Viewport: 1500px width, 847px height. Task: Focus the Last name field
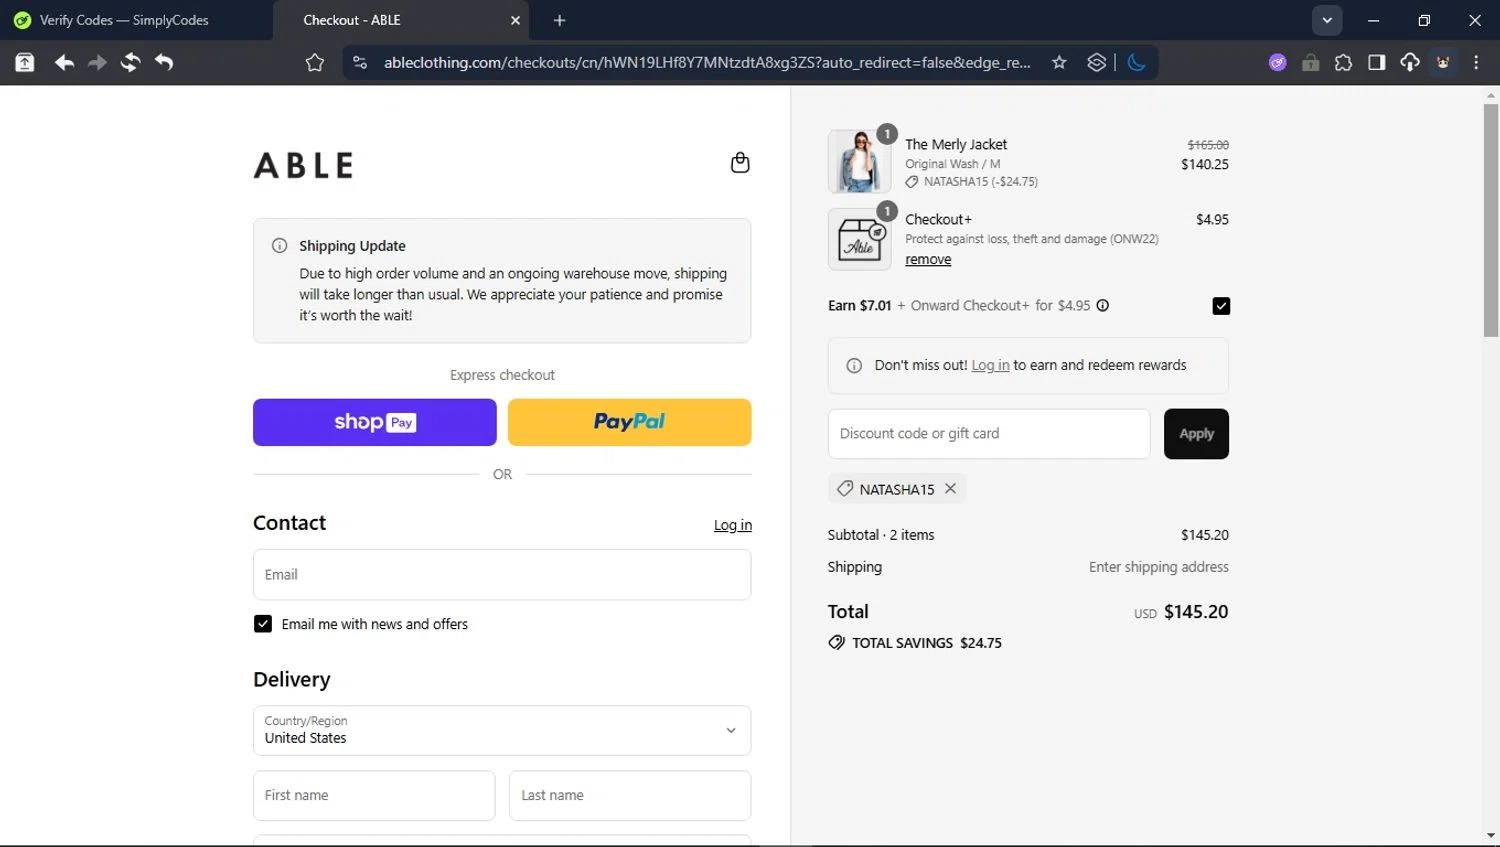630,796
